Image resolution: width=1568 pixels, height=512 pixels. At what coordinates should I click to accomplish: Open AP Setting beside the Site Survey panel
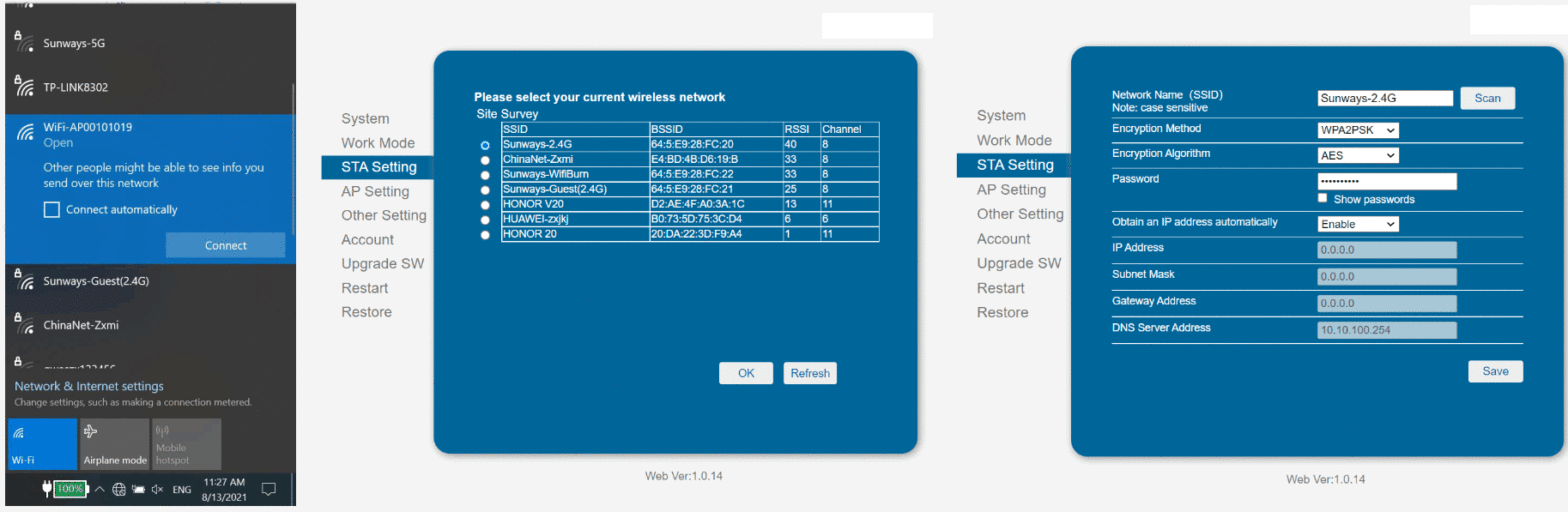(x=375, y=191)
